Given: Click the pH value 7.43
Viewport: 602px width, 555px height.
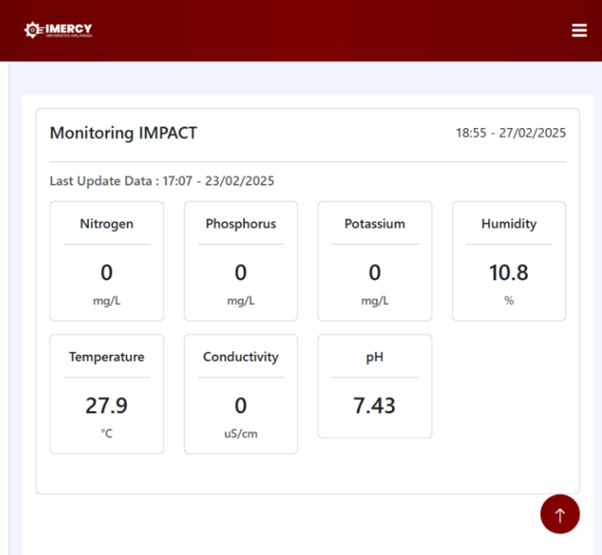Looking at the screenshot, I should (374, 406).
